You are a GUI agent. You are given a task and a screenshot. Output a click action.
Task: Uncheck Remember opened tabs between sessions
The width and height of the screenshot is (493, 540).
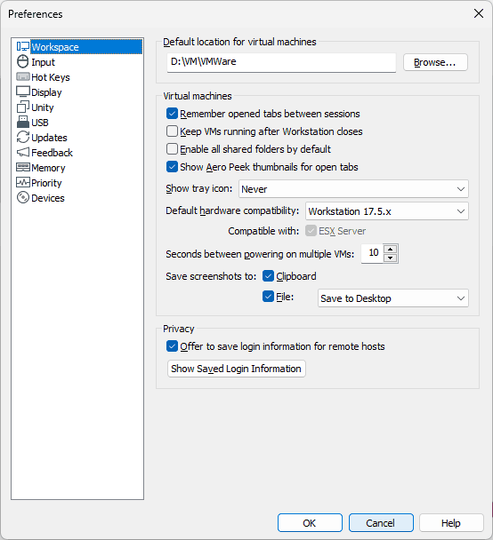[172, 113]
